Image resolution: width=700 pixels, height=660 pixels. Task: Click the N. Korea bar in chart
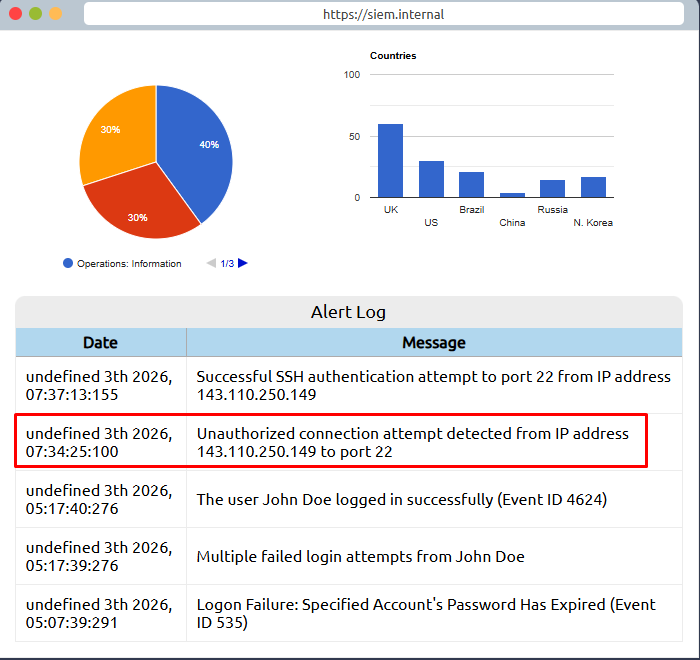click(593, 187)
